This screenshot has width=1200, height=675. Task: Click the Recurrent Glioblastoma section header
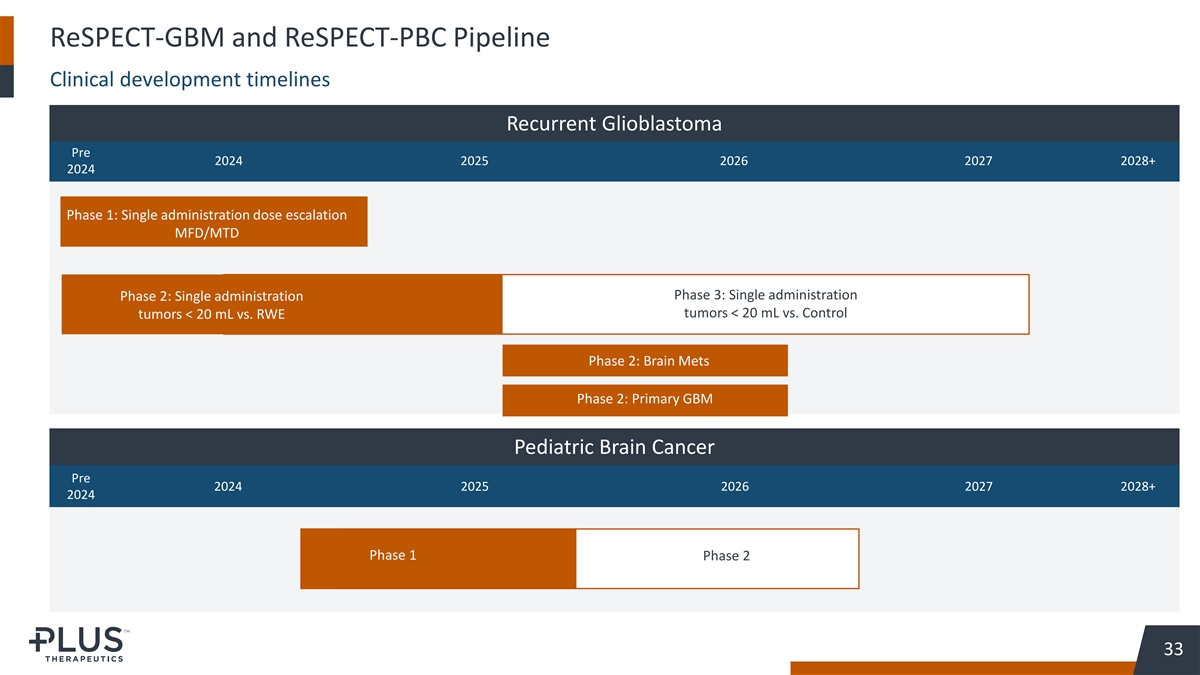(614, 124)
